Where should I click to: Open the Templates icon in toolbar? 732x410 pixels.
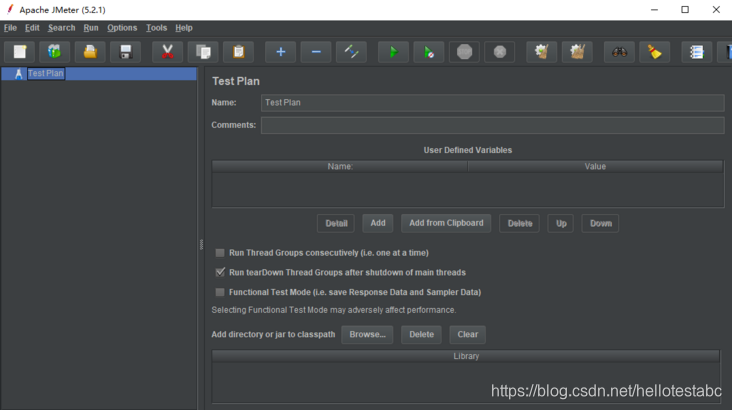pyautogui.click(x=55, y=52)
